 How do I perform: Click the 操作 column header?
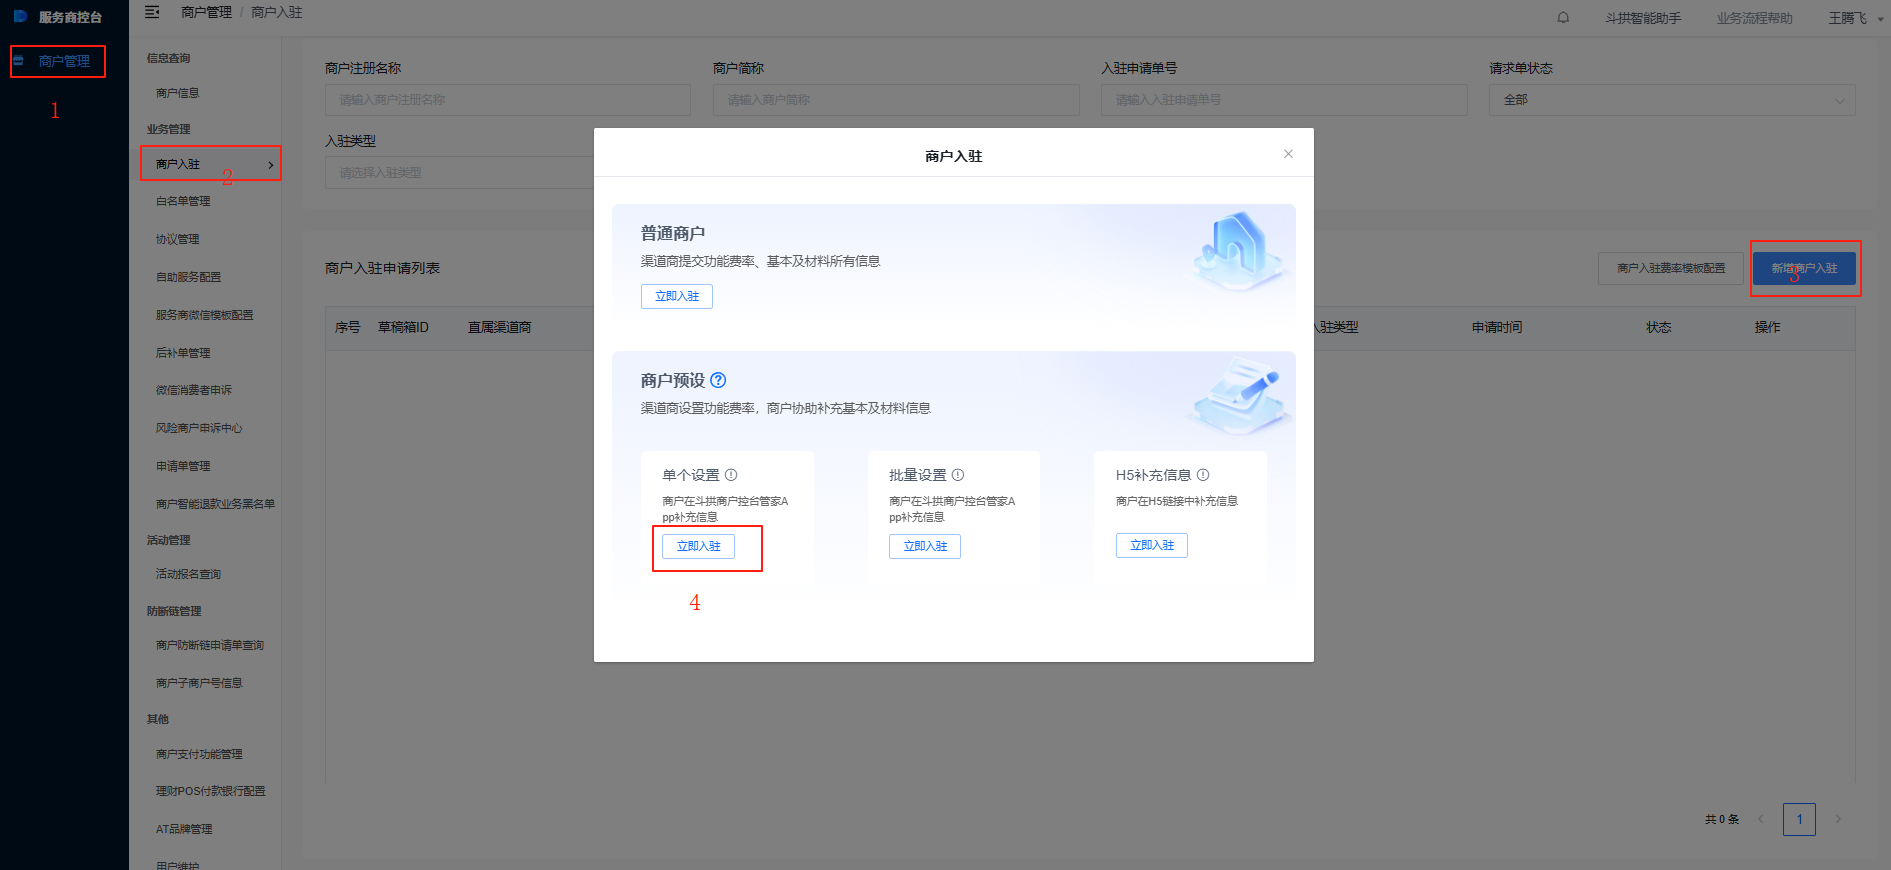click(x=1767, y=327)
